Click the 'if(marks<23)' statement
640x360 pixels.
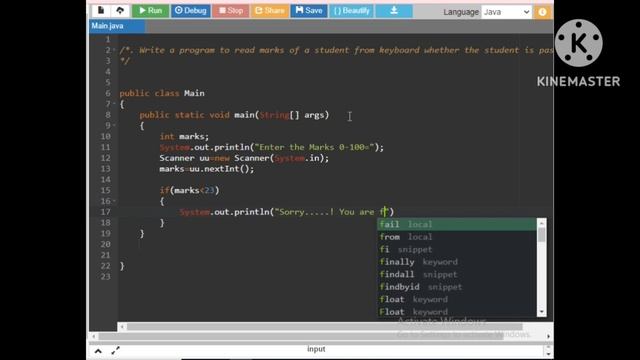189,191
